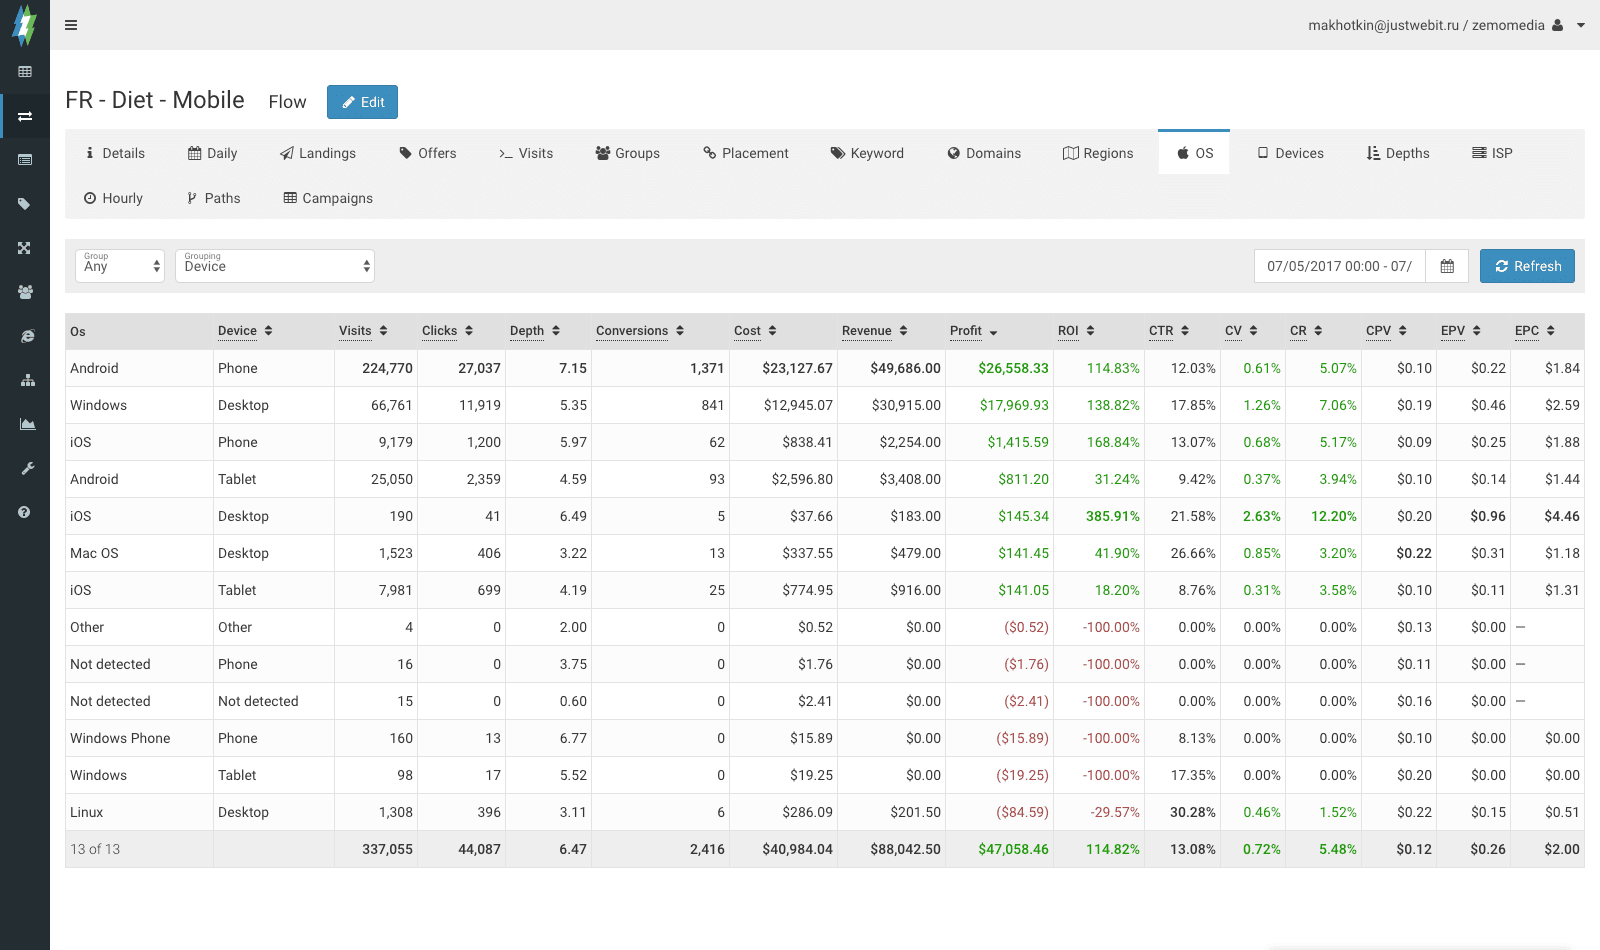The image size is (1600, 950).
Task: Open the Paths tab
Action: pyautogui.click(x=213, y=198)
